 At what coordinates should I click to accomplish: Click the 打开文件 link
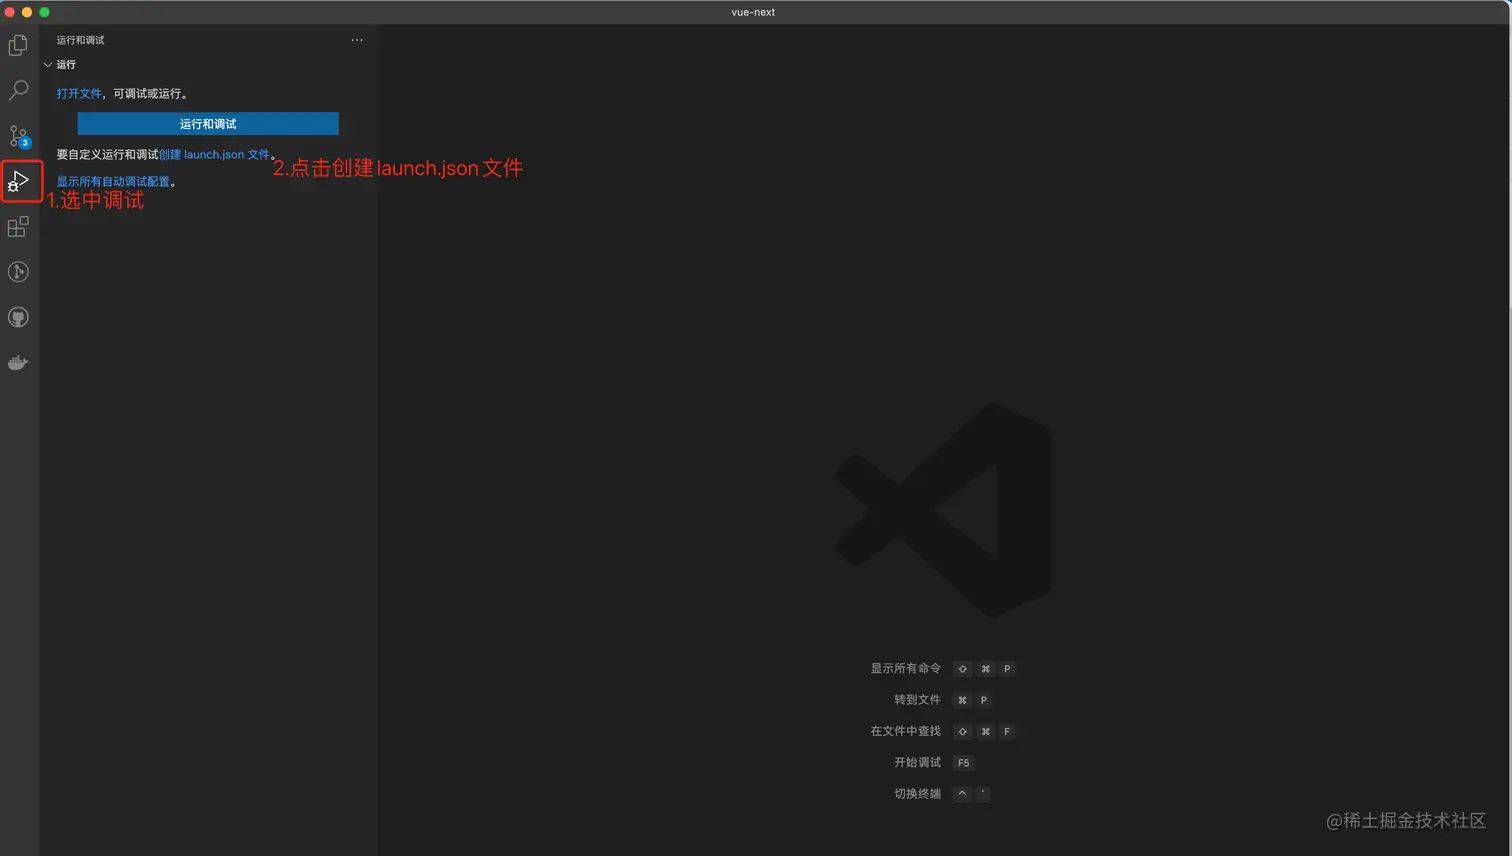pos(79,93)
